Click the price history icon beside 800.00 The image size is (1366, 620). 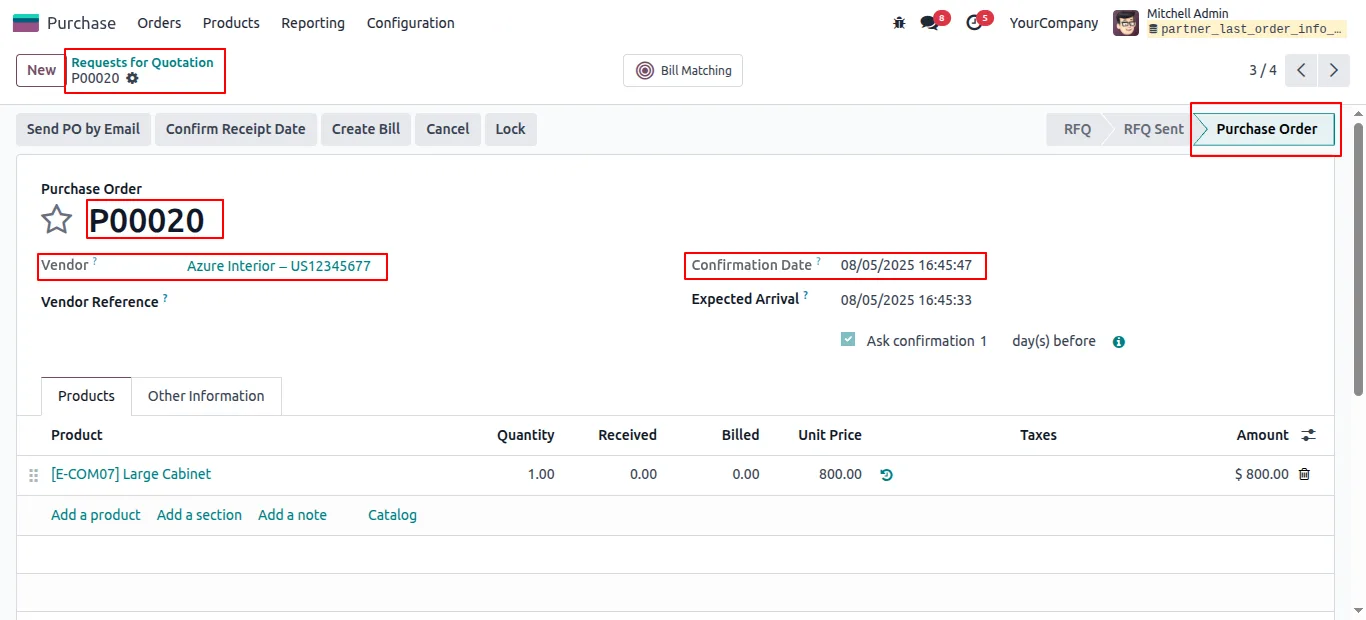(x=886, y=475)
